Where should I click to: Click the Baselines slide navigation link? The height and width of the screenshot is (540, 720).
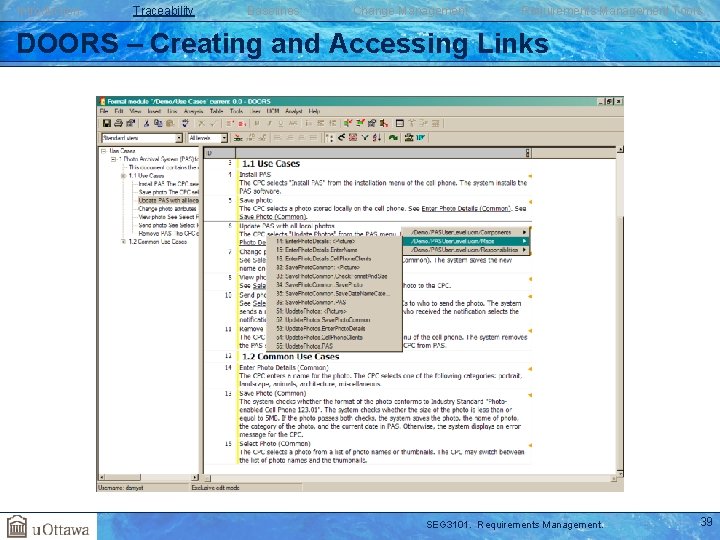273,11
